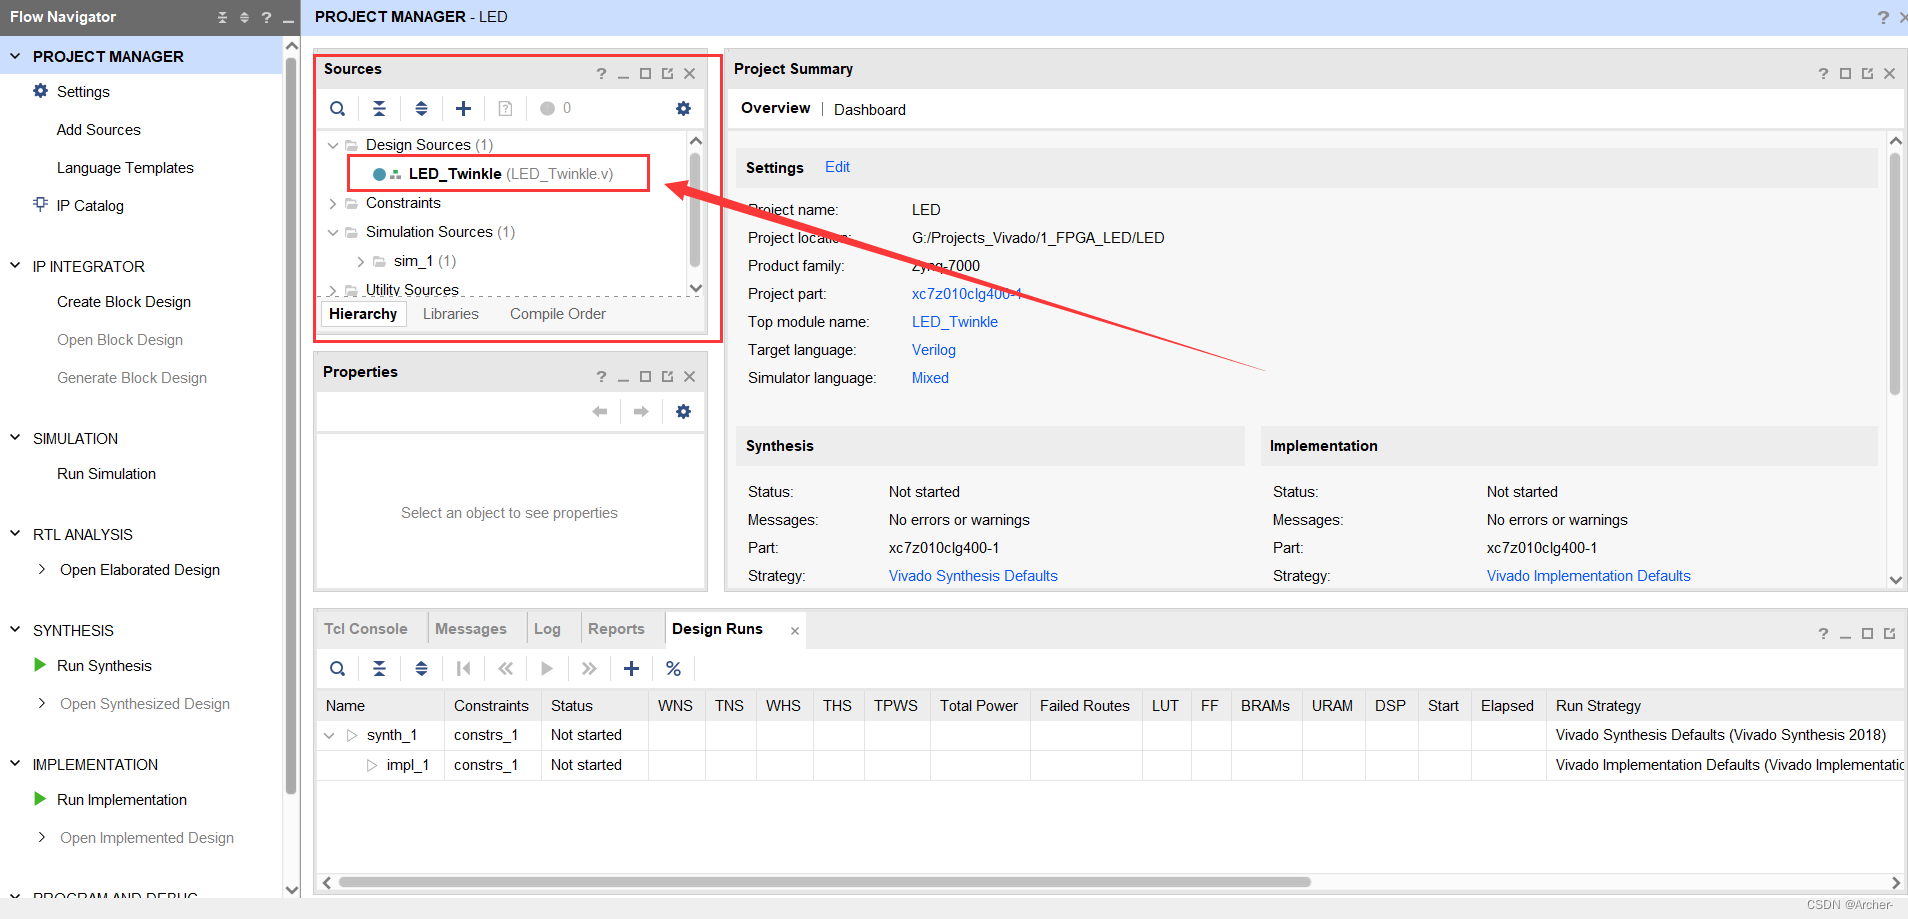The height and width of the screenshot is (919, 1908).
Task: Open Flow Navigator help question mark
Action: [266, 17]
